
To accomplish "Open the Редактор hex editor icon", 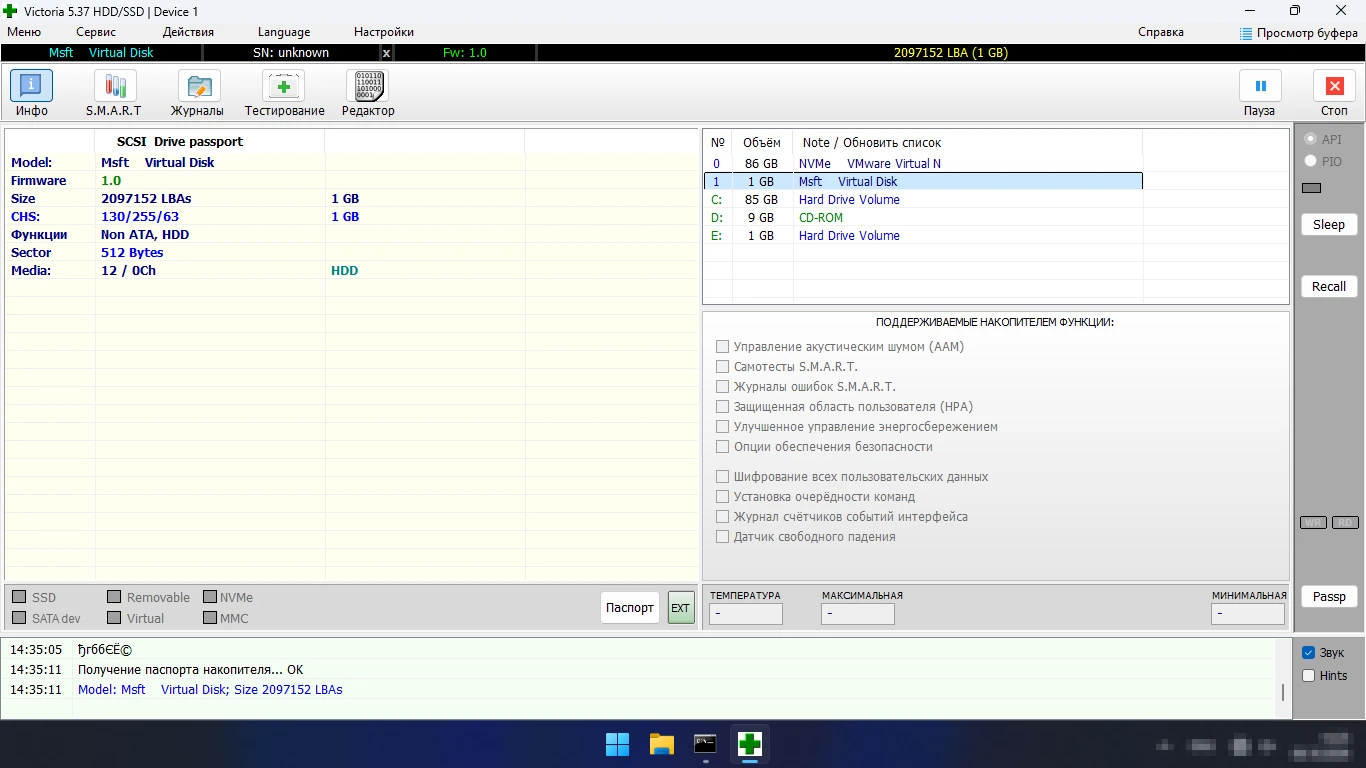I will 367,86.
